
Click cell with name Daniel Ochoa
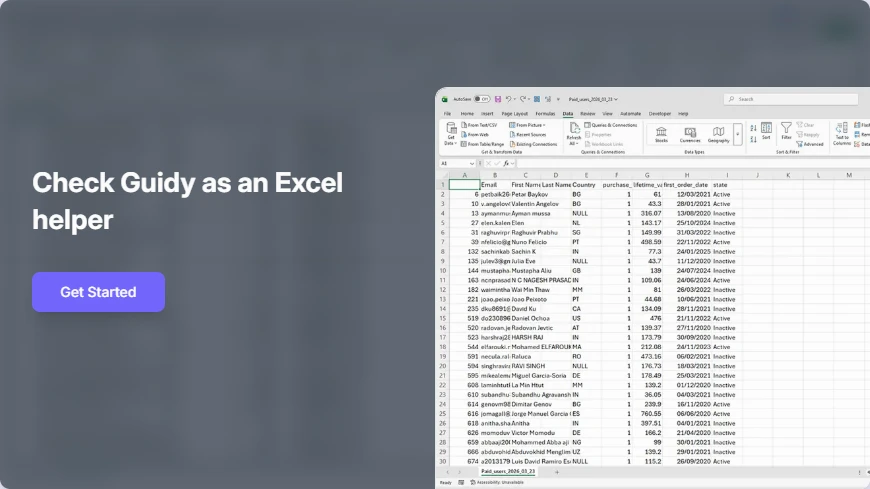[530, 319]
